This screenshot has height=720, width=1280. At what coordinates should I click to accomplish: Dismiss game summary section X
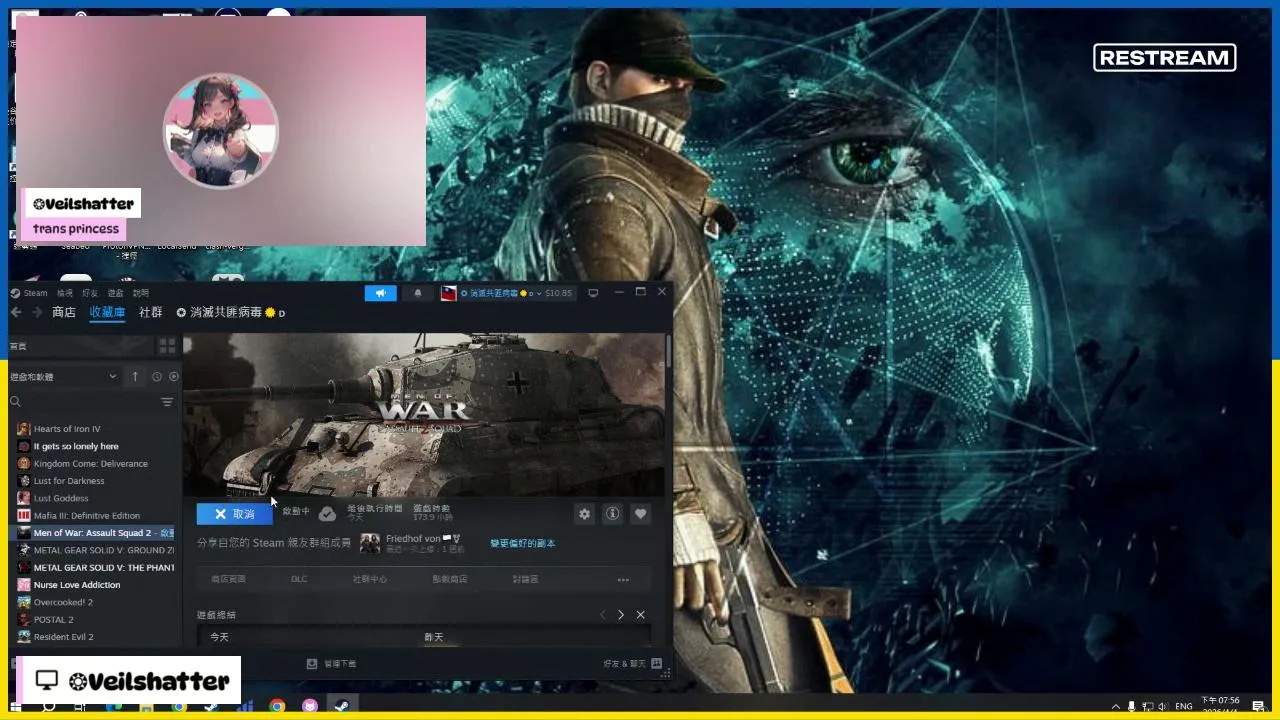pyautogui.click(x=641, y=614)
